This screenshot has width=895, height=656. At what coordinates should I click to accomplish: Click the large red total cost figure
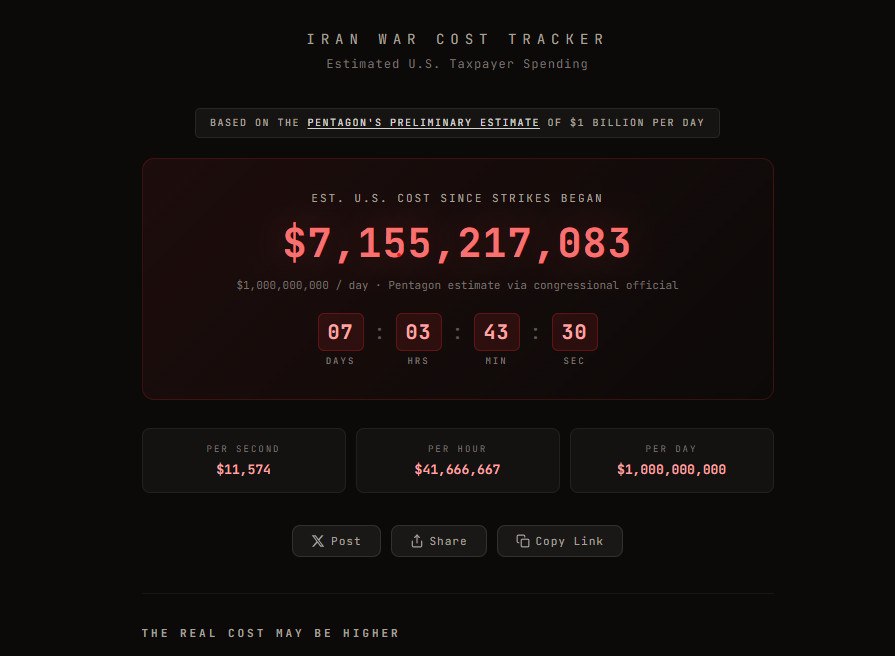pos(457,244)
